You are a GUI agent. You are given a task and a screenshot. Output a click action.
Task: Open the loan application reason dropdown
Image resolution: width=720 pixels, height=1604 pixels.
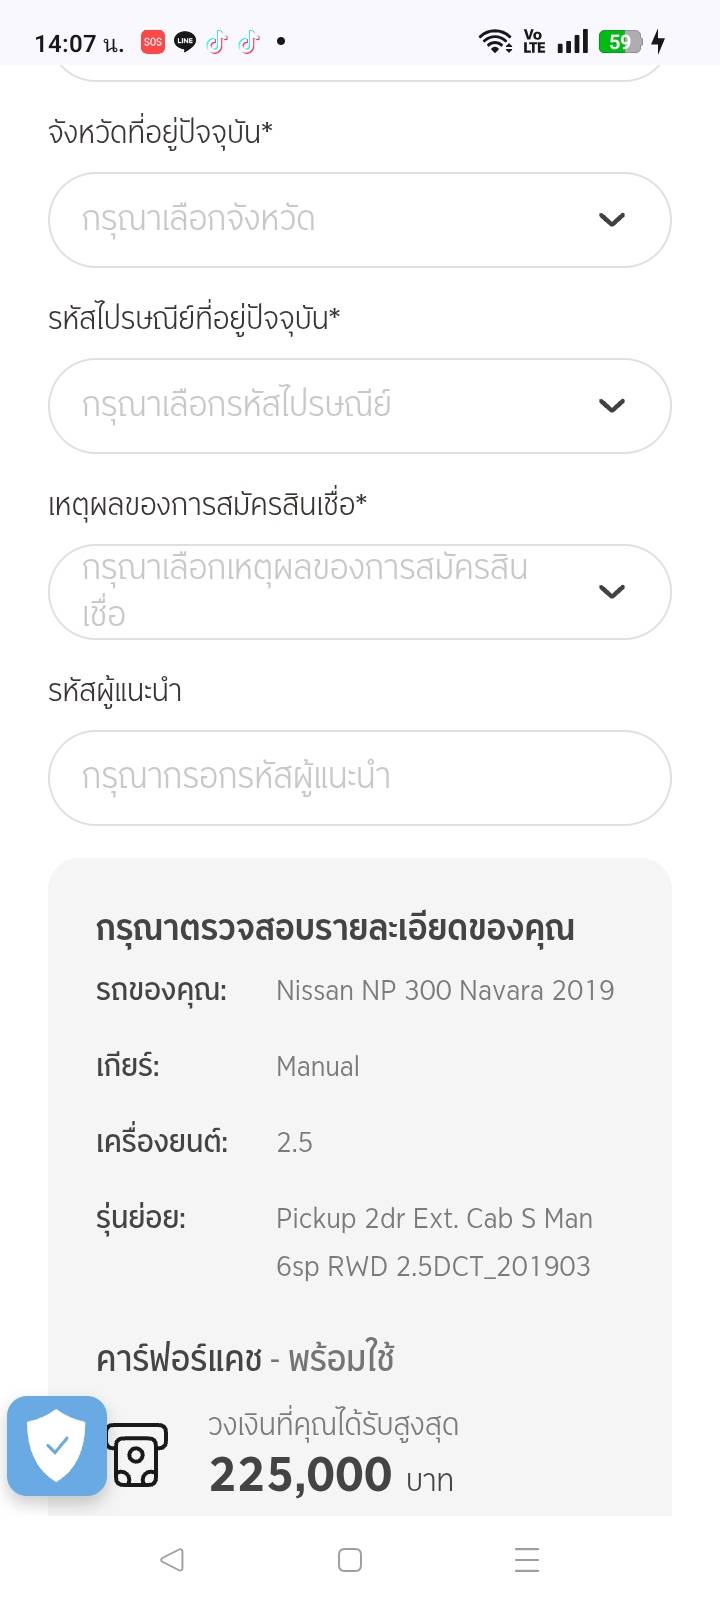[x=330, y=592]
